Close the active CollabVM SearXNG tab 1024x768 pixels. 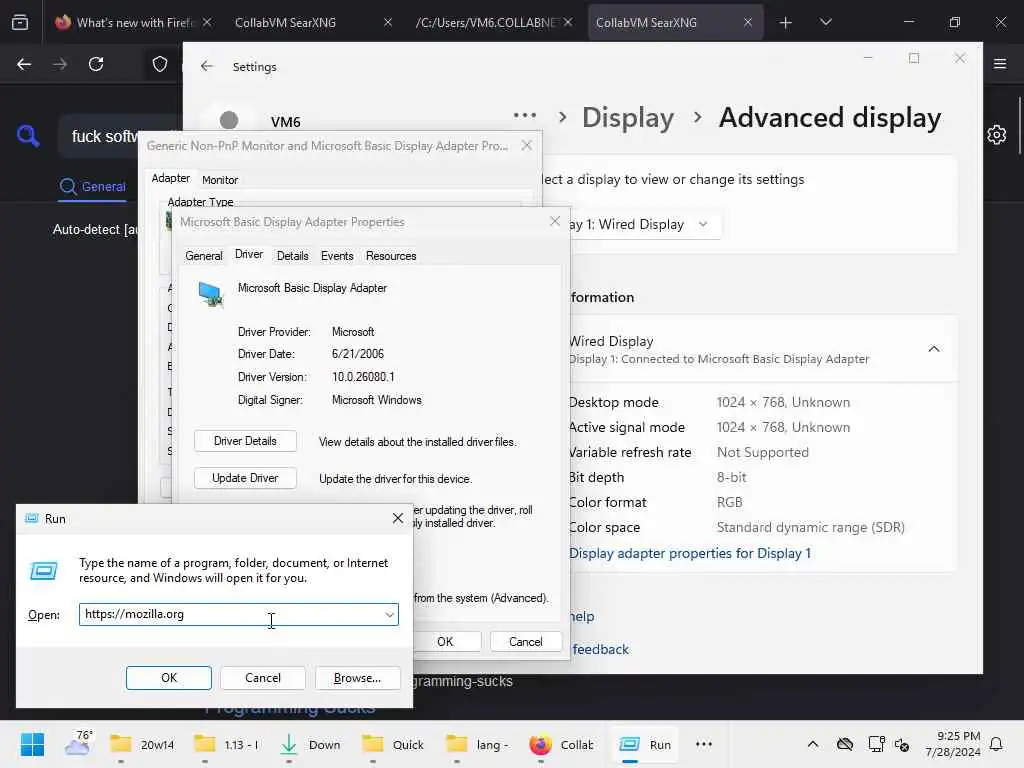point(748,22)
